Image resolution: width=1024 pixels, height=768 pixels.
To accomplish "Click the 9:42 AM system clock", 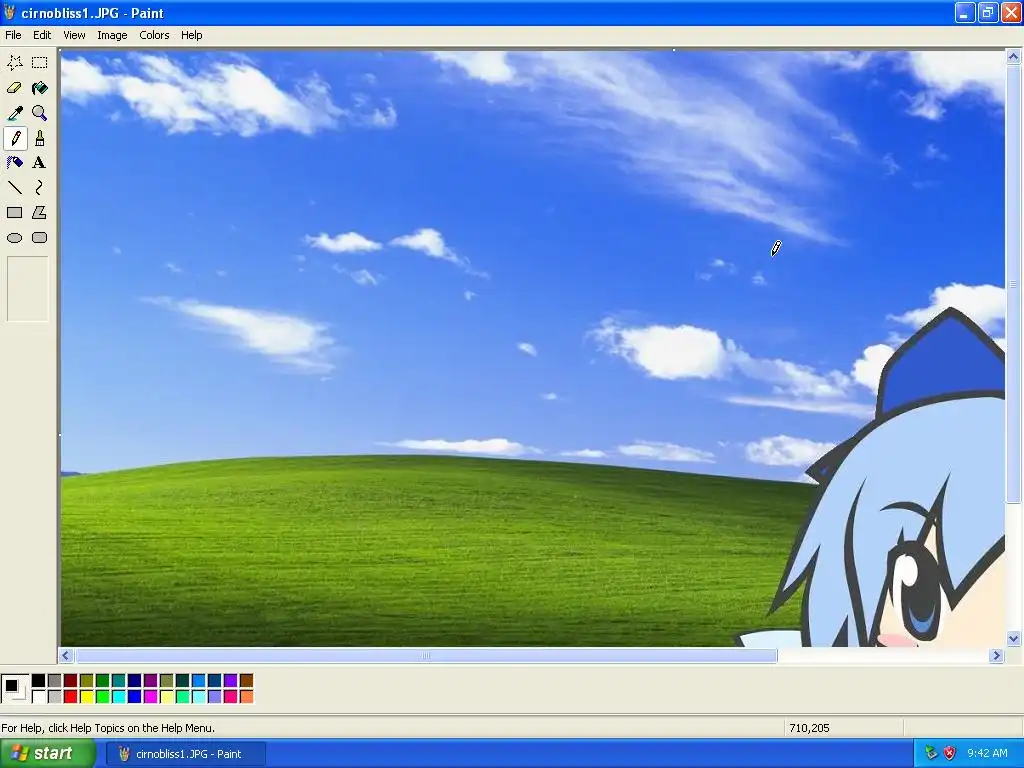I will click(987, 754).
